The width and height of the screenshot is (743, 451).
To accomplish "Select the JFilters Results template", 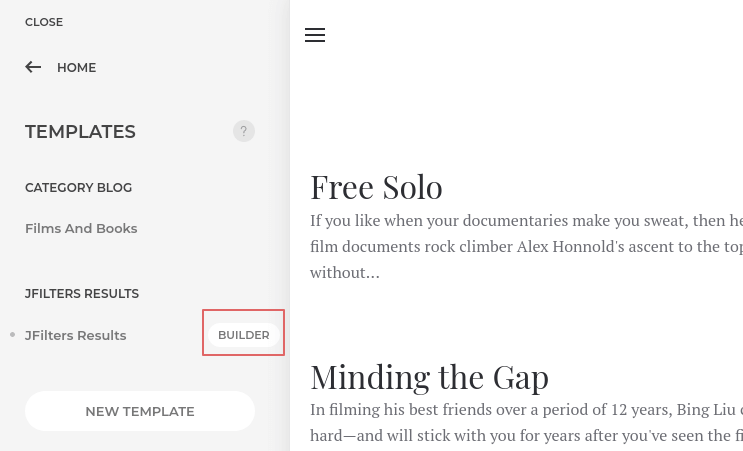I will point(75,335).
